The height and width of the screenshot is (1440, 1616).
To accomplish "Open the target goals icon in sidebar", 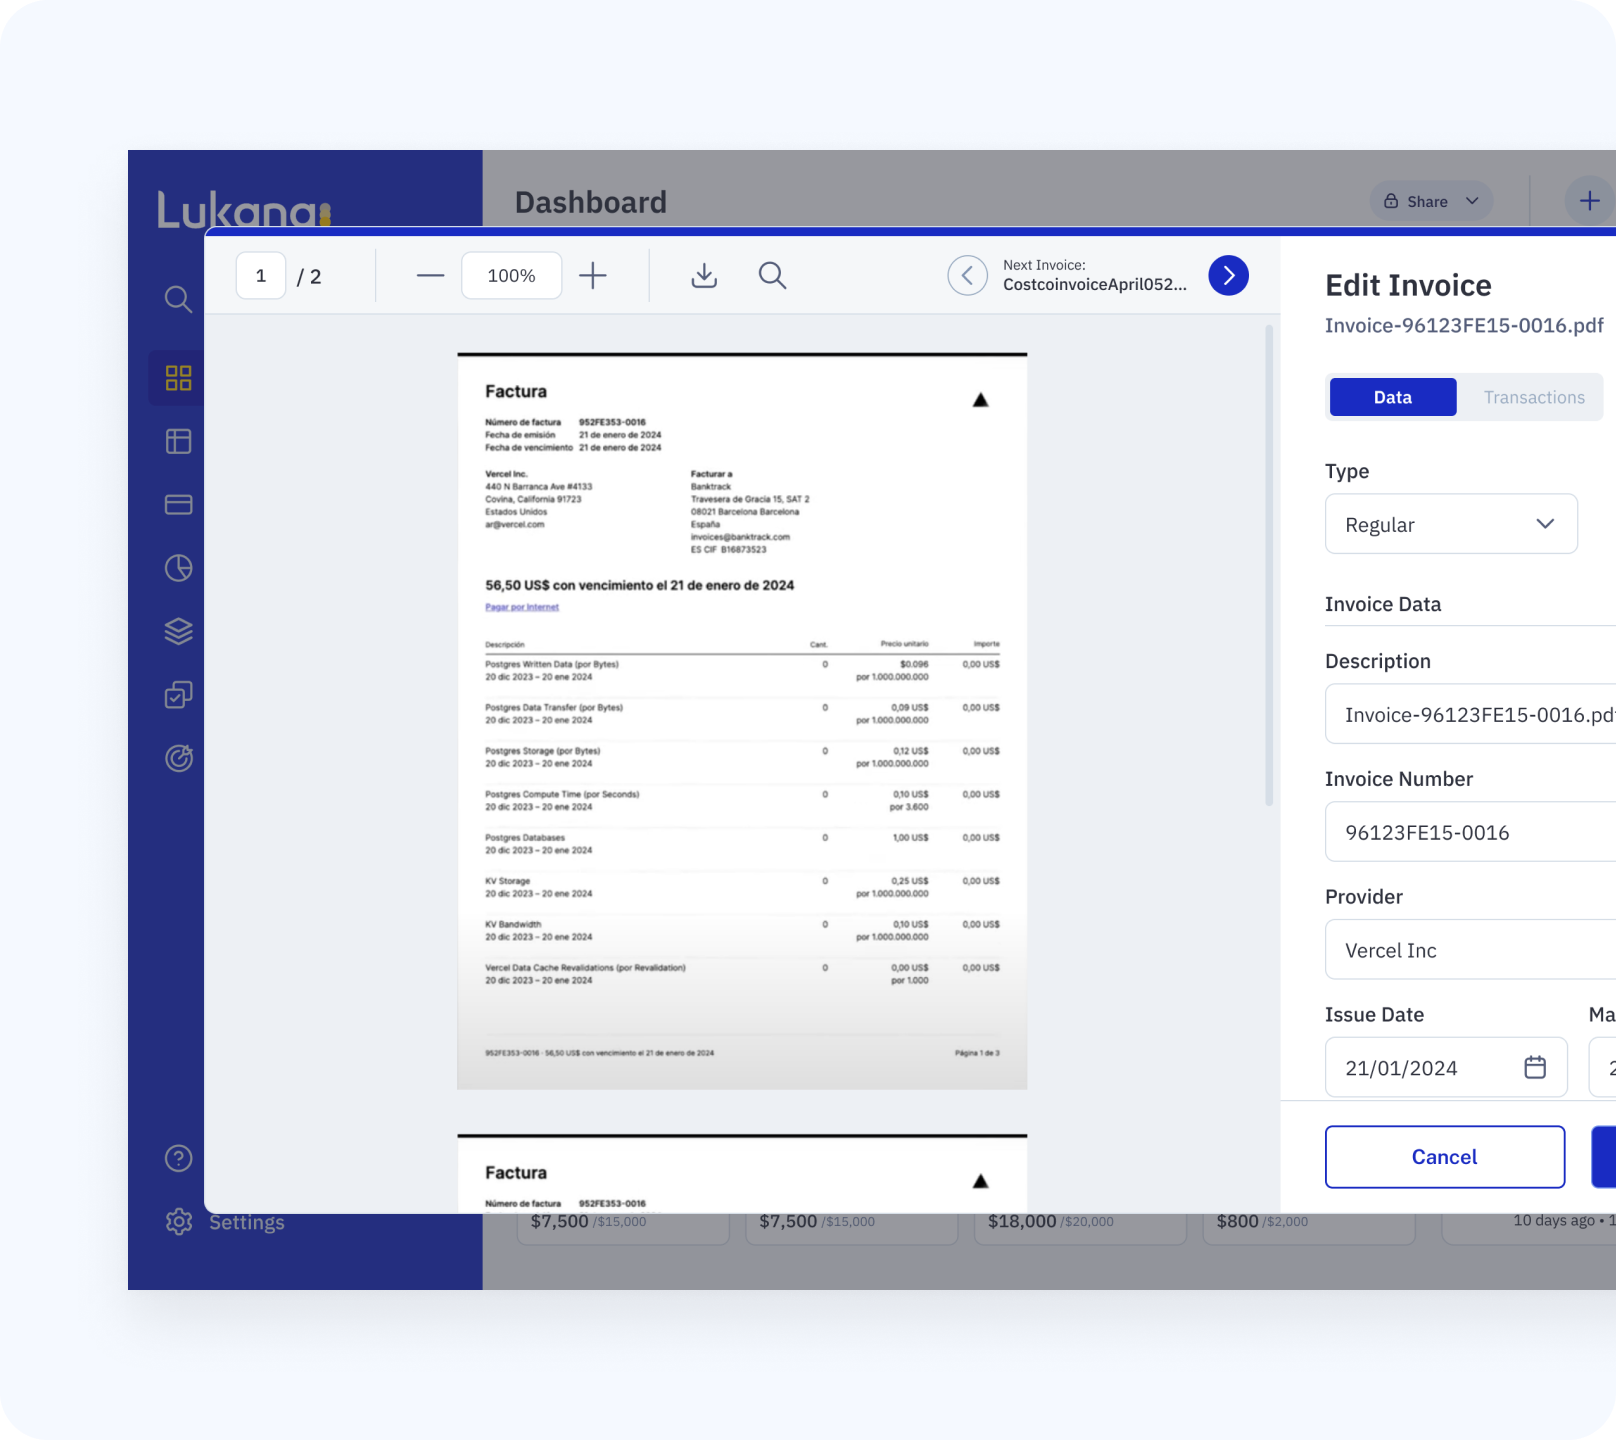I will (178, 758).
